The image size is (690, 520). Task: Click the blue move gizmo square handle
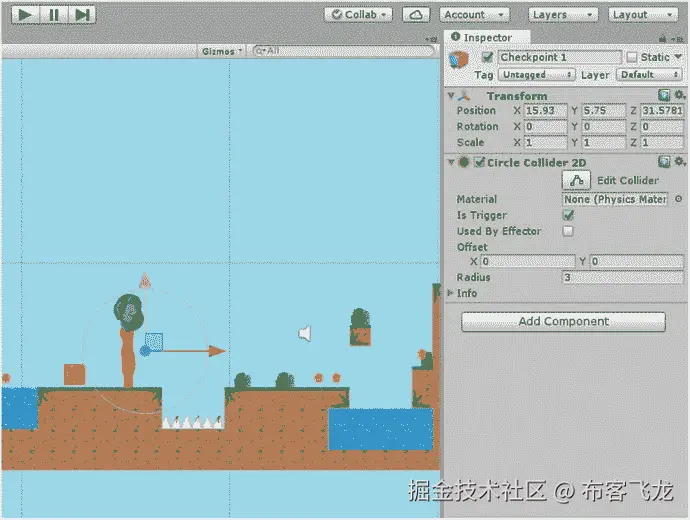pyautogui.click(x=154, y=342)
